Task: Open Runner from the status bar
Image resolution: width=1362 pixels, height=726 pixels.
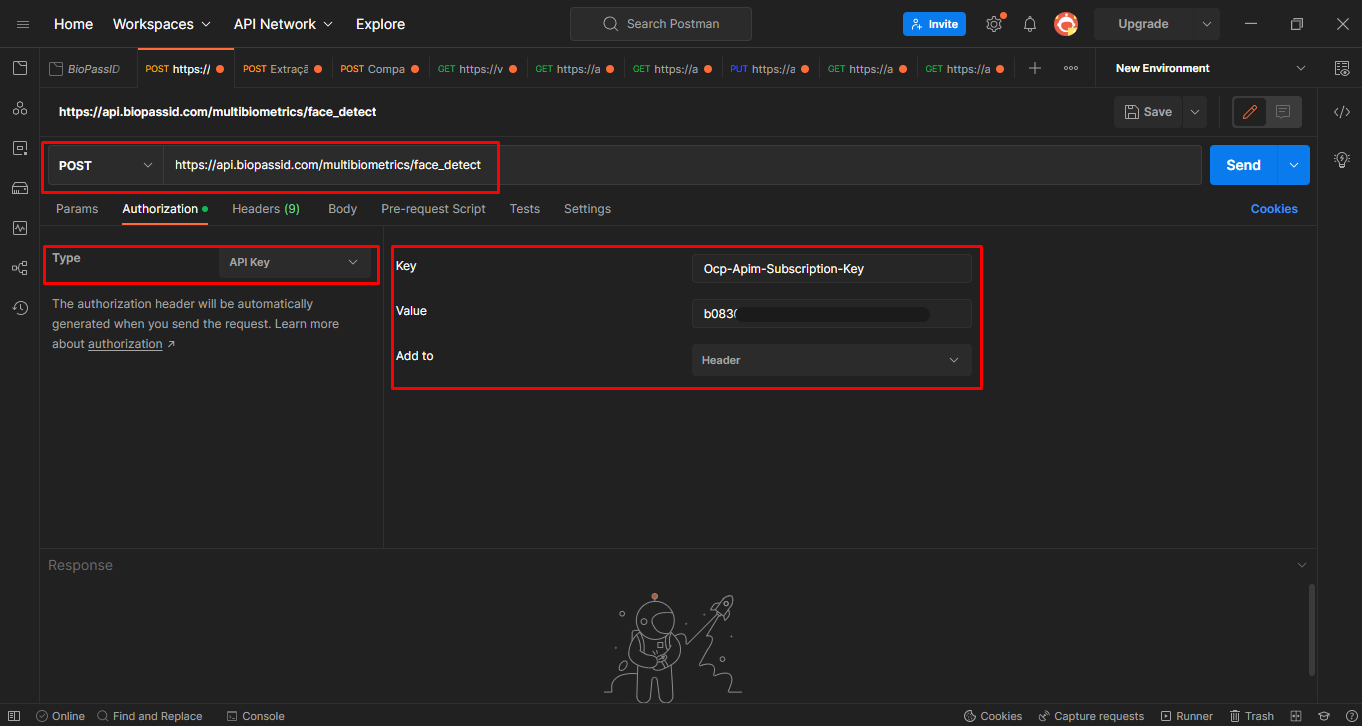Action: coord(1186,716)
